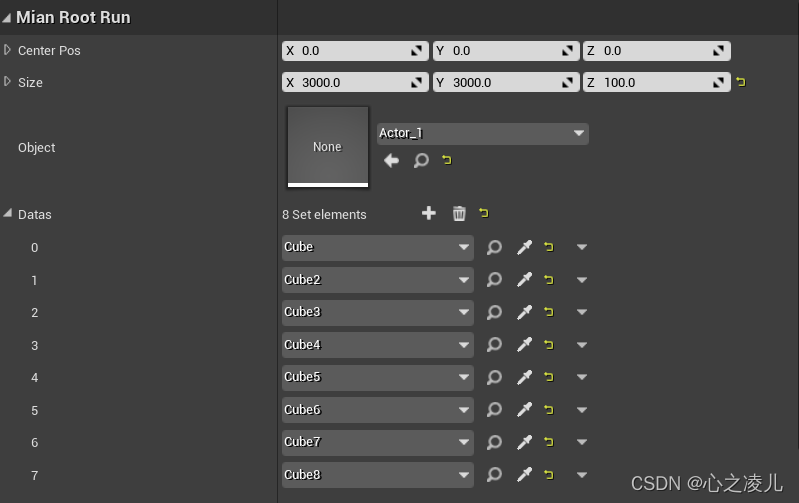
Task: Open the Cube2 actor dropdown
Action: 378,280
